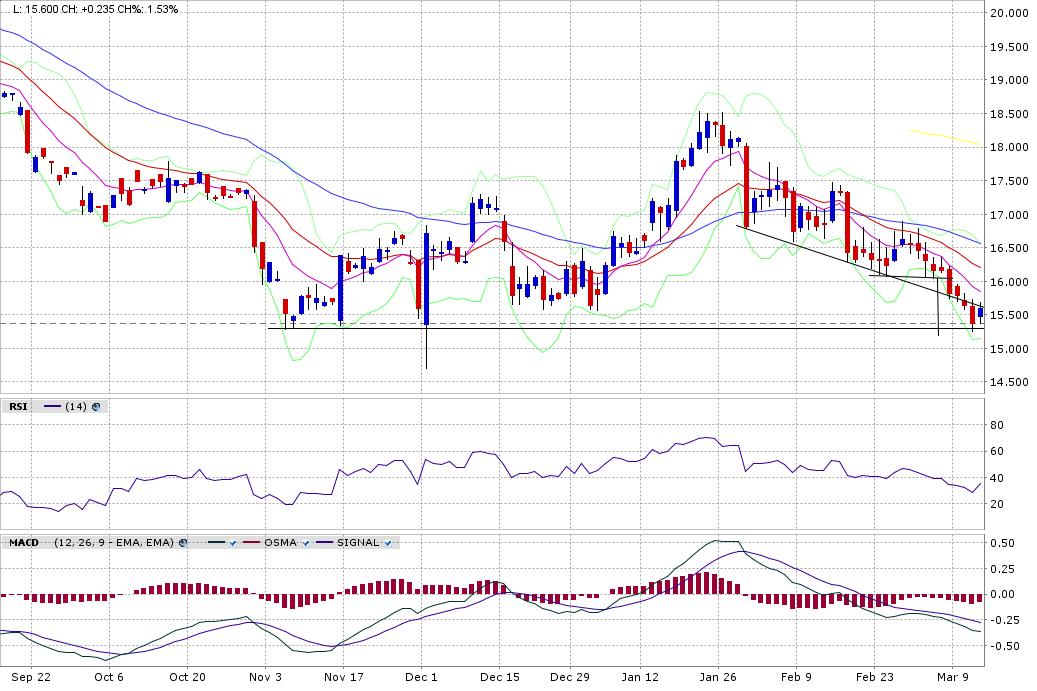
Task: Toggle the MACD line checkbox
Action: 231,543
